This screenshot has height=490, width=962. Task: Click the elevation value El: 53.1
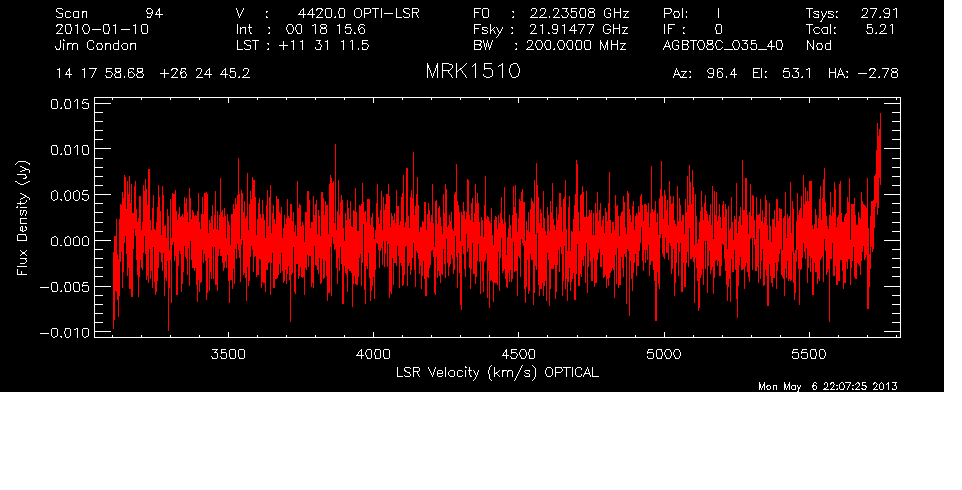point(782,74)
